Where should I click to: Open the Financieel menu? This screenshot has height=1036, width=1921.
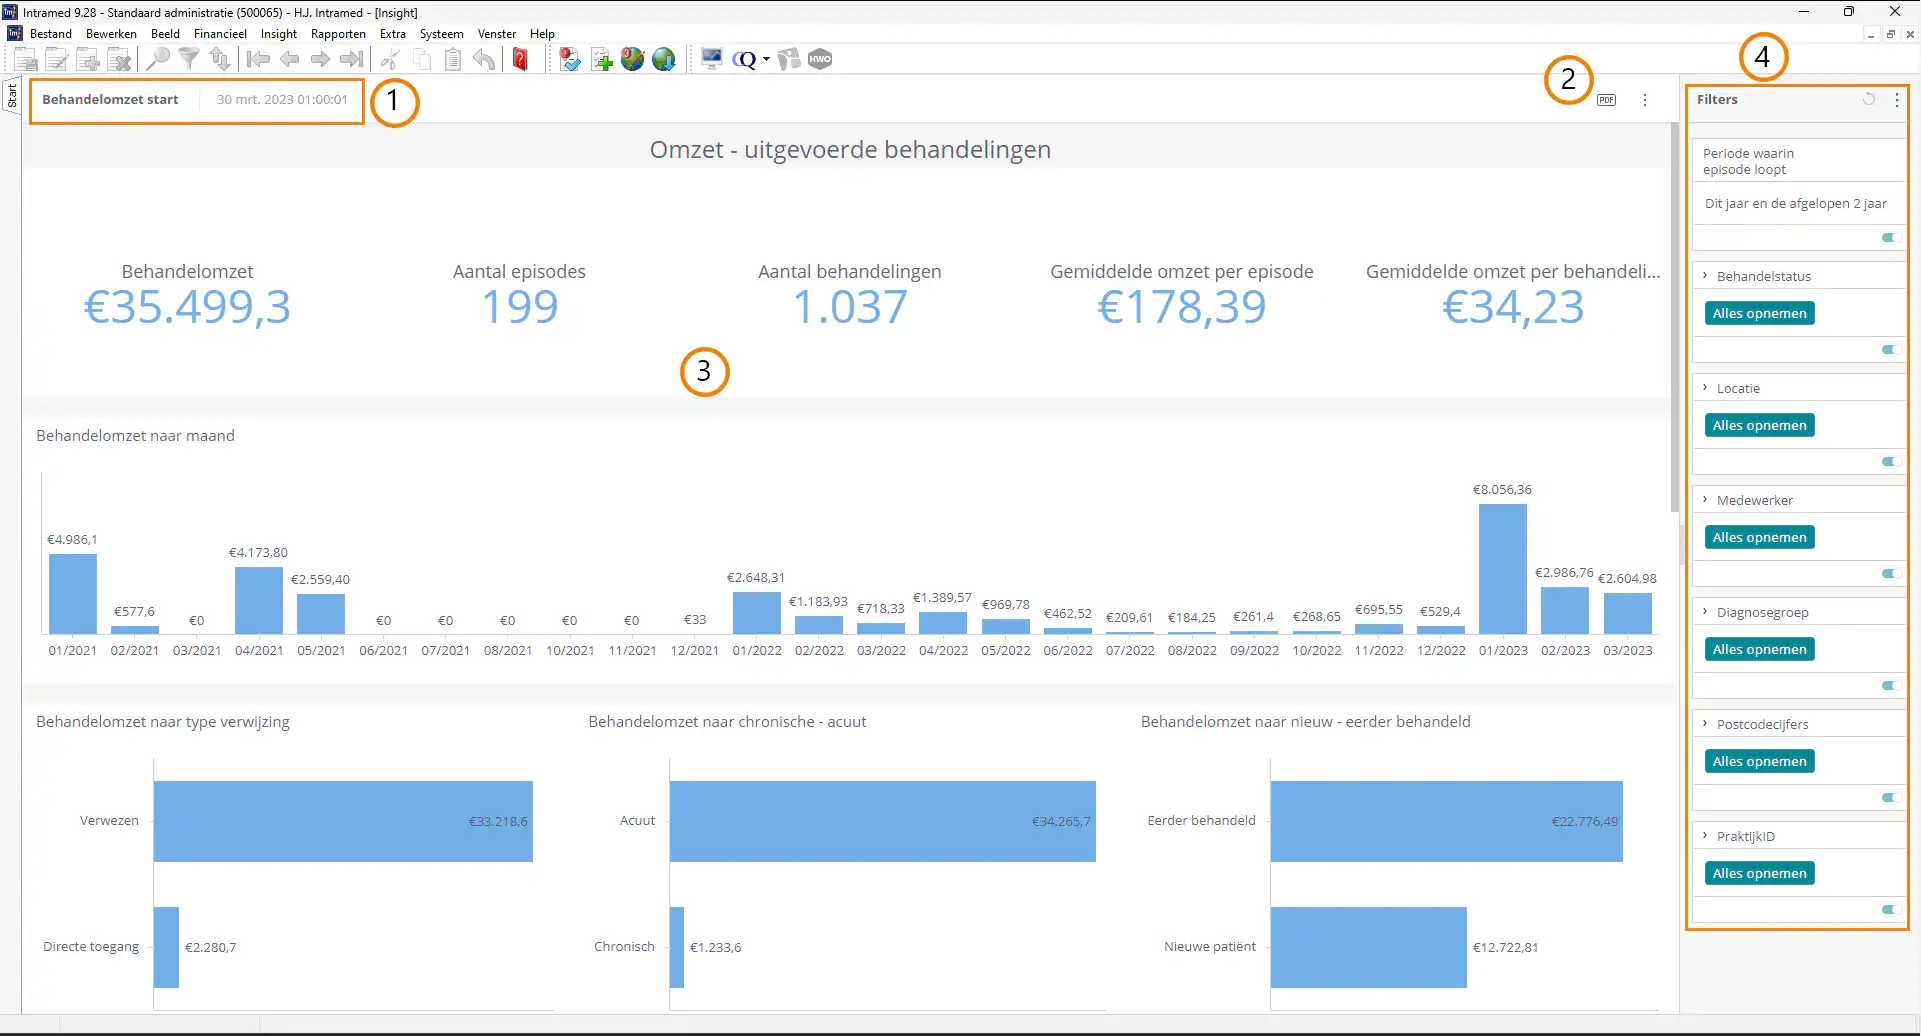click(x=220, y=34)
